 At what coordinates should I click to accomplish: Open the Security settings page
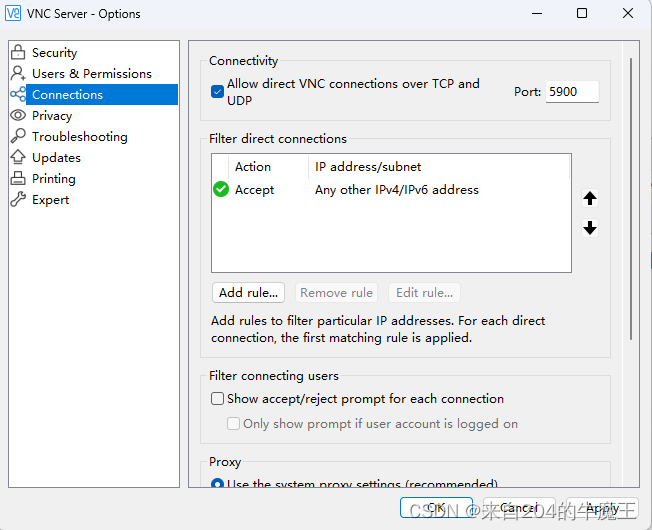click(x=54, y=52)
